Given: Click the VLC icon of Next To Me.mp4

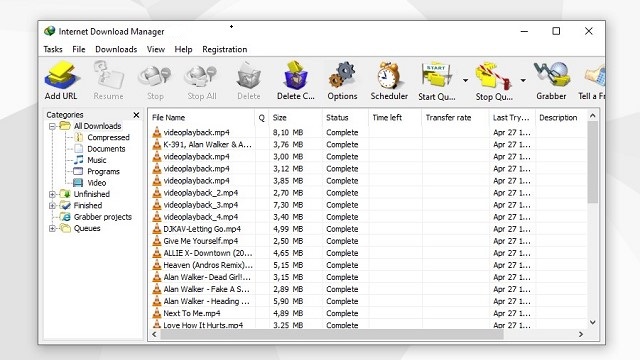Looking at the screenshot, I should 157,313.
